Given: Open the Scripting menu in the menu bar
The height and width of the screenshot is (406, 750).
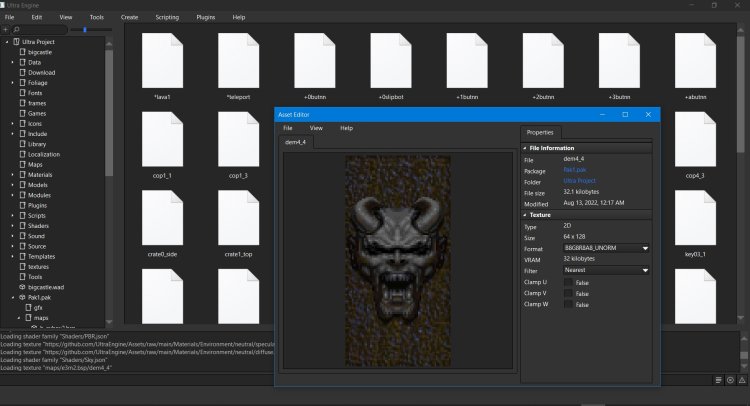Looking at the screenshot, I should 167,17.
